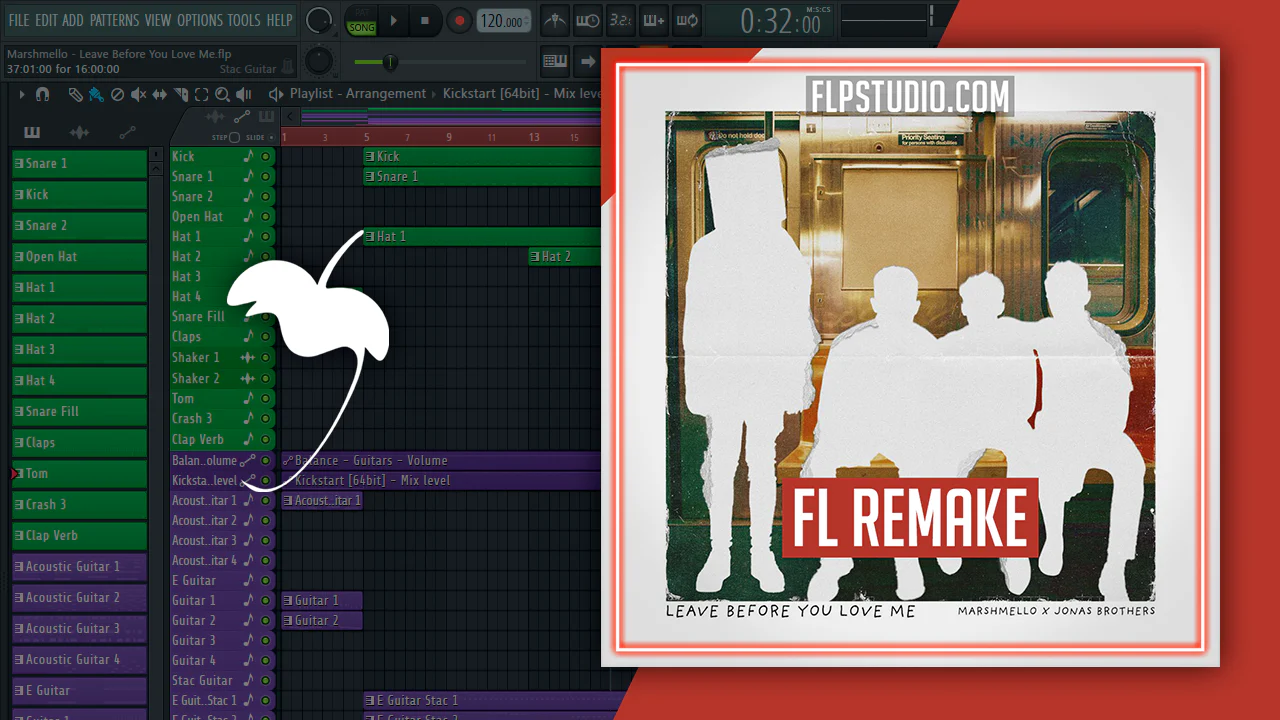
Task: Click the 120.000 tempo field
Action: tap(503, 21)
